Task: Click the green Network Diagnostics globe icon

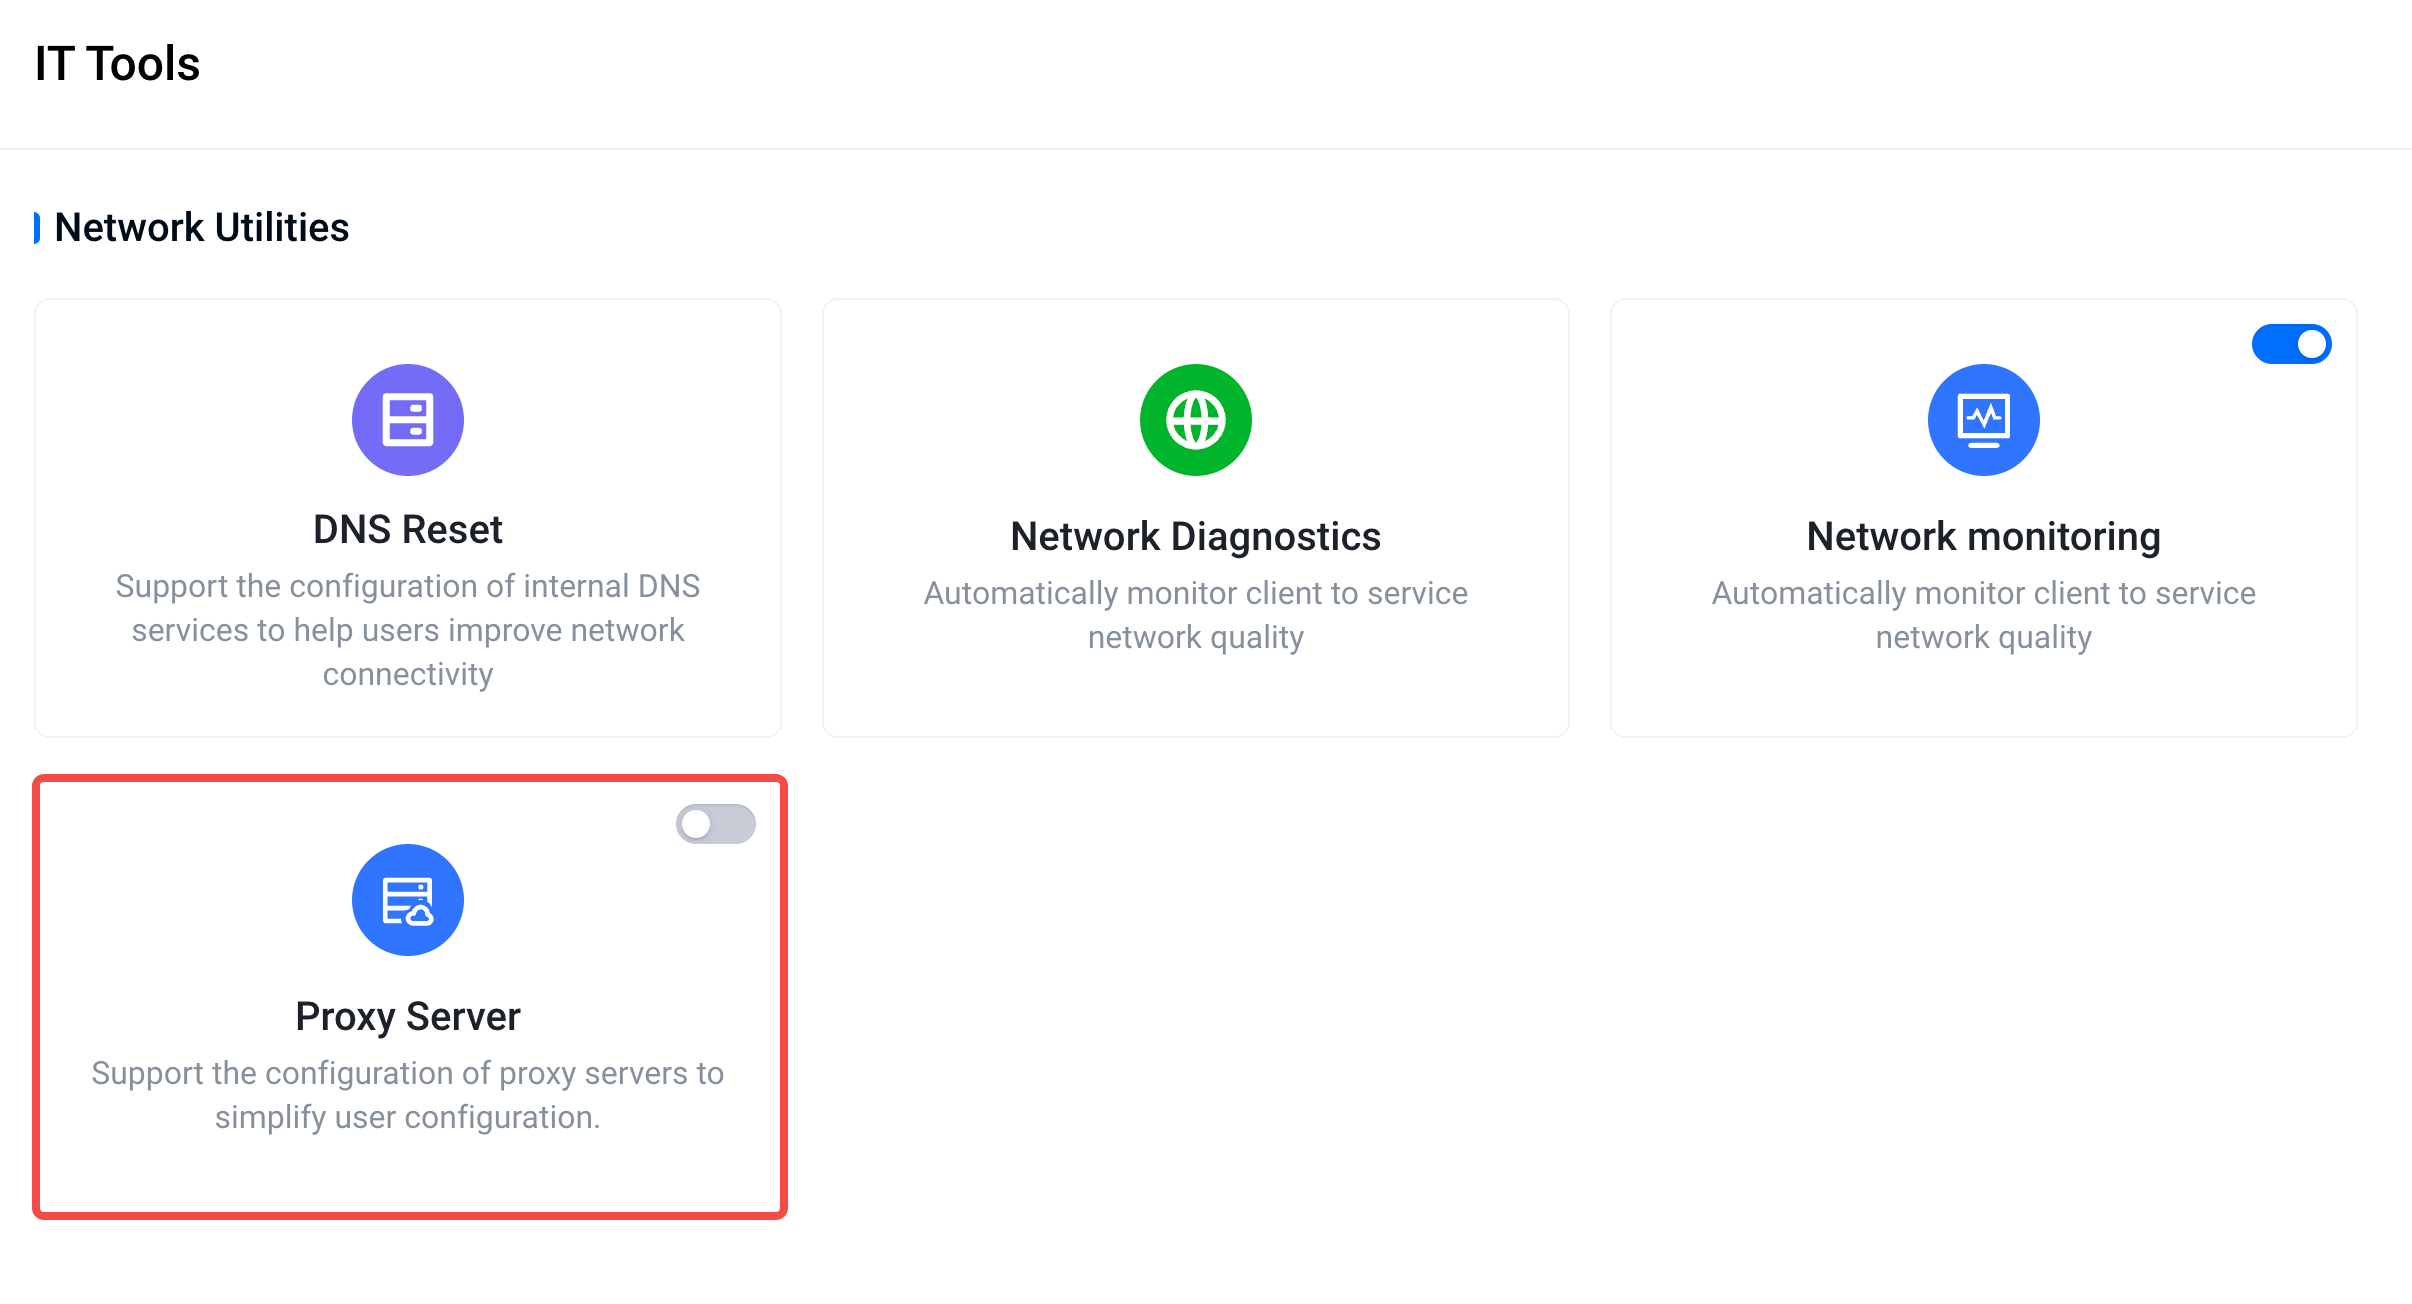Action: (1195, 419)
